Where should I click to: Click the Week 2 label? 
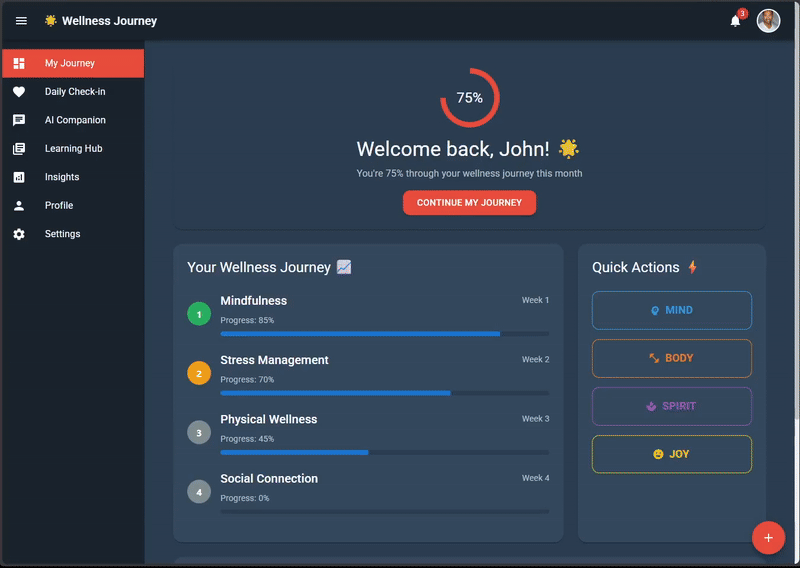[535, 359]
